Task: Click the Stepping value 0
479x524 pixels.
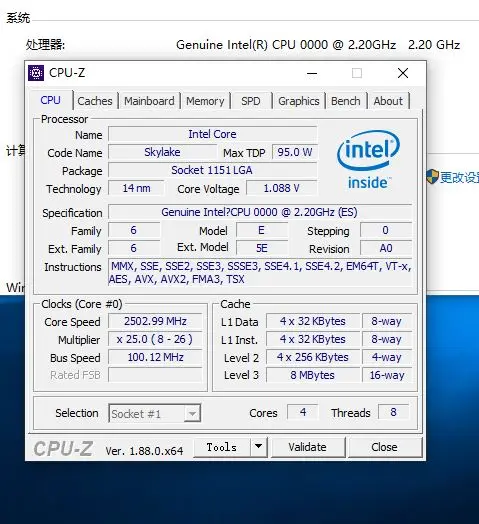Action: (386, 231)
